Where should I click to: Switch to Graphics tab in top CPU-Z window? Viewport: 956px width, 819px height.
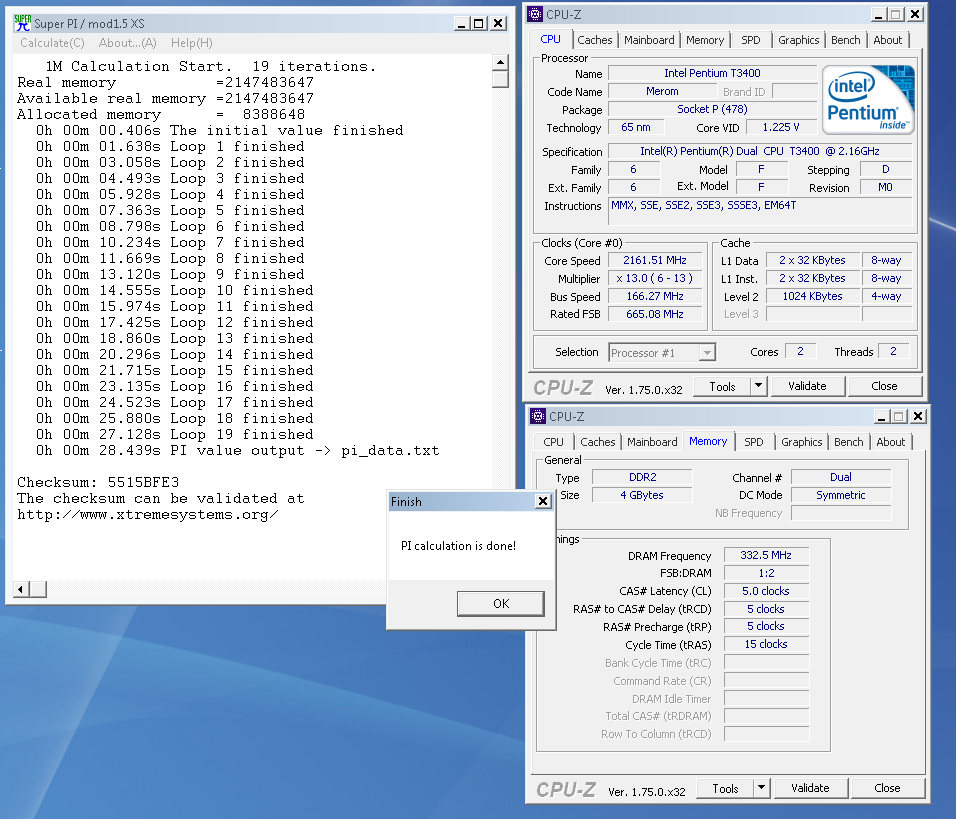(x=798, y=40)
